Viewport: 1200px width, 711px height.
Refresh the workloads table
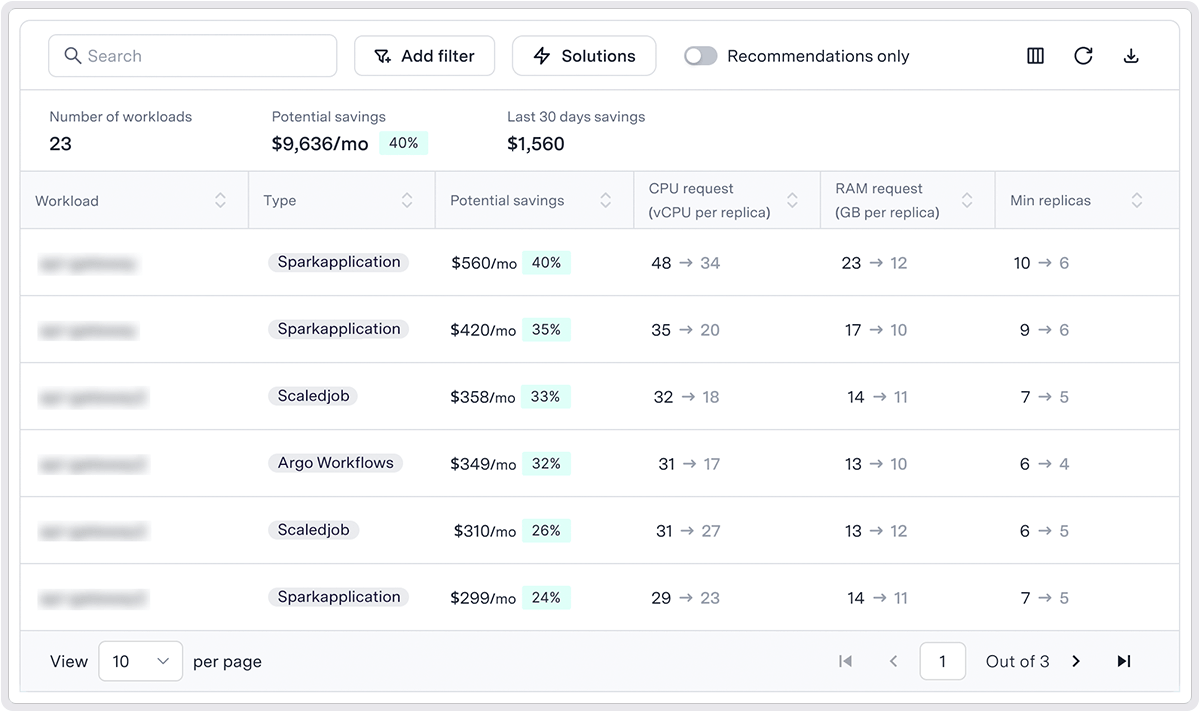coord(1083,56)
